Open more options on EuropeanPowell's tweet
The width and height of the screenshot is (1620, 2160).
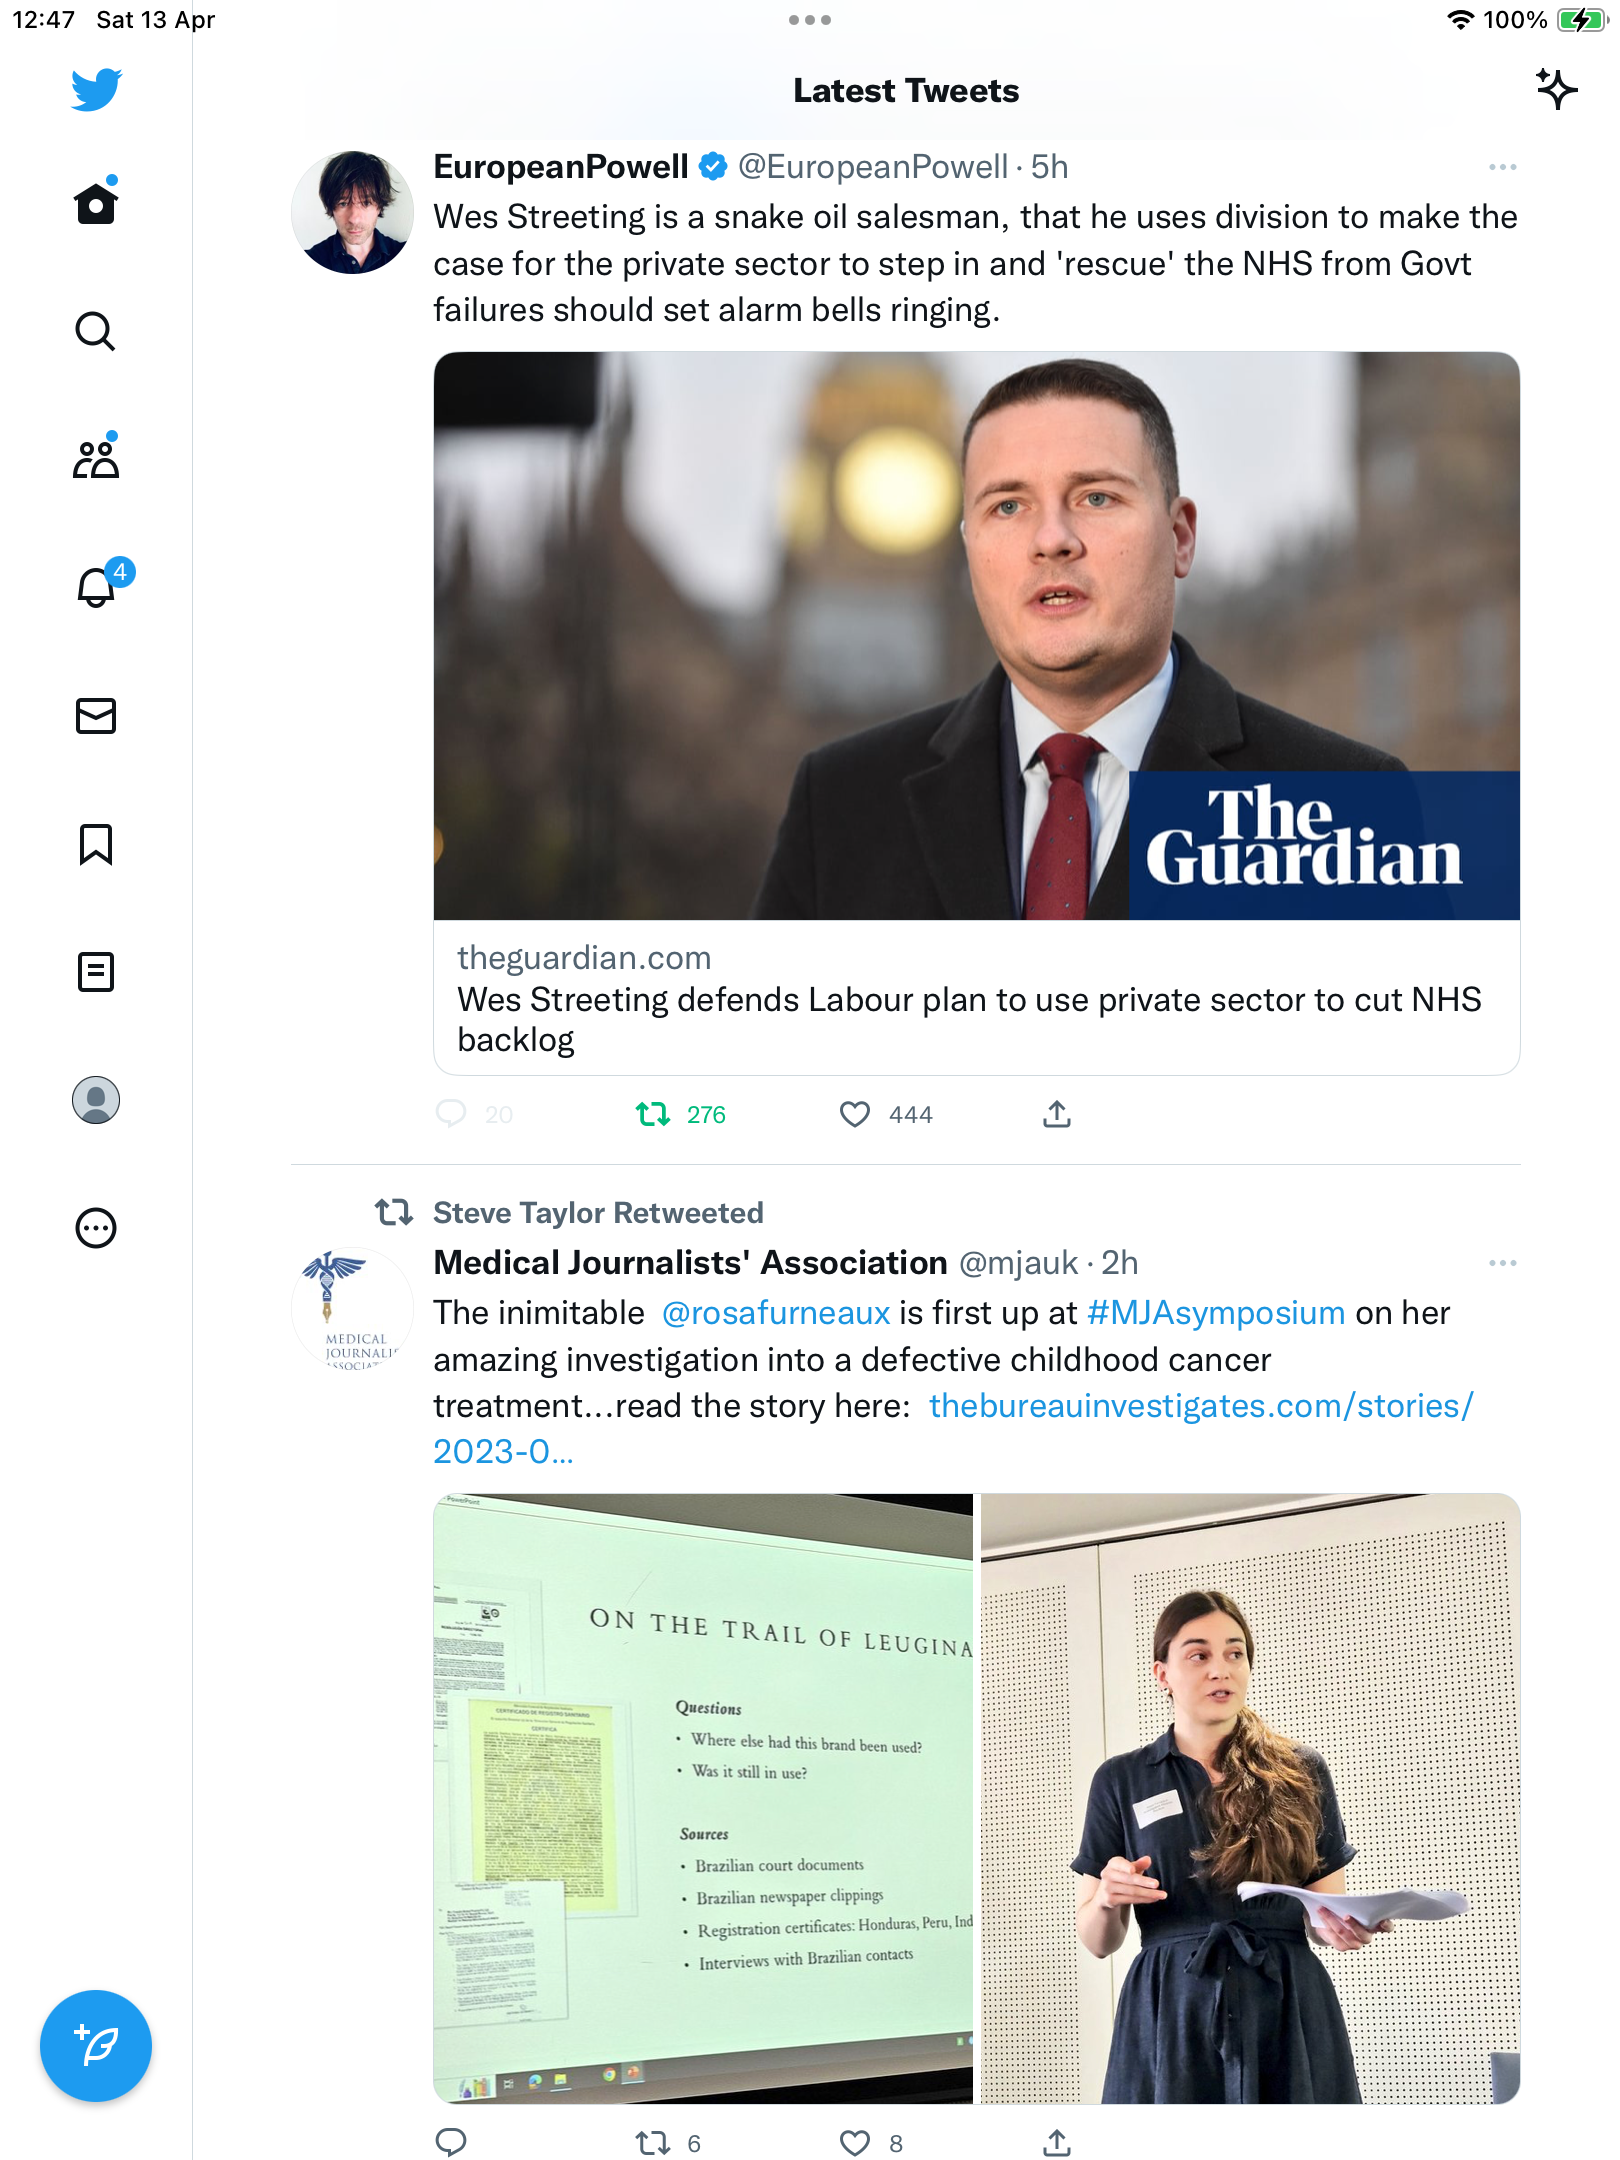pos(1502,167)
